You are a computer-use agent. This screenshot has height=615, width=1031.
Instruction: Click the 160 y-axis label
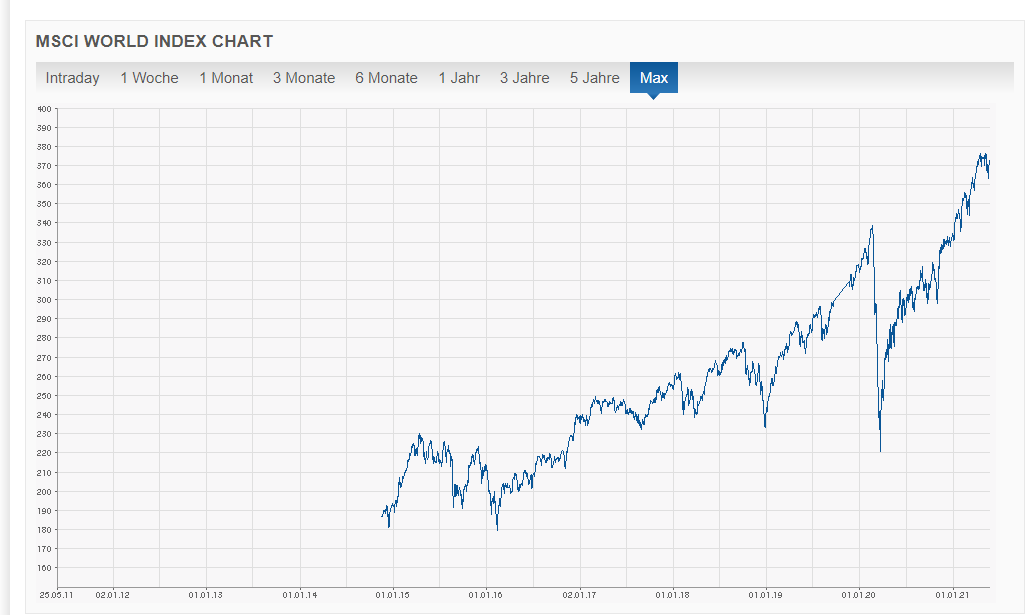point(44,568)
